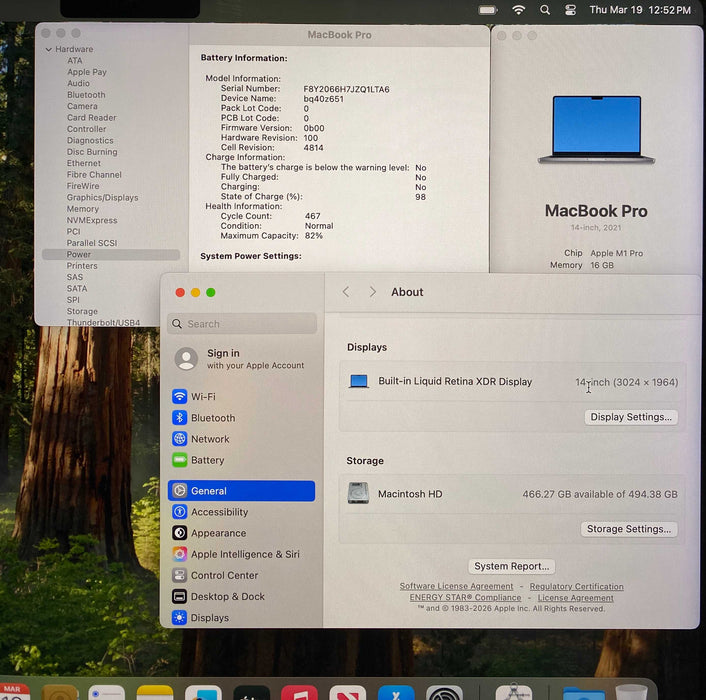Viewport: 706px width, 700px height.
Task: Select Storage in the System Information sidebar
Action: 82,311
